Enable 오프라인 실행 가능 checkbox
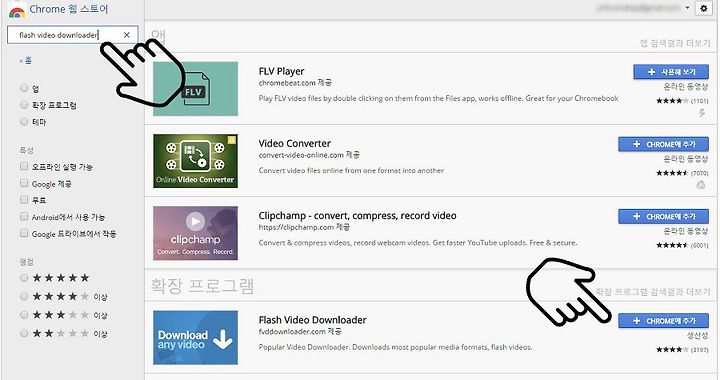720x380 pixels. tap(24, 167)
